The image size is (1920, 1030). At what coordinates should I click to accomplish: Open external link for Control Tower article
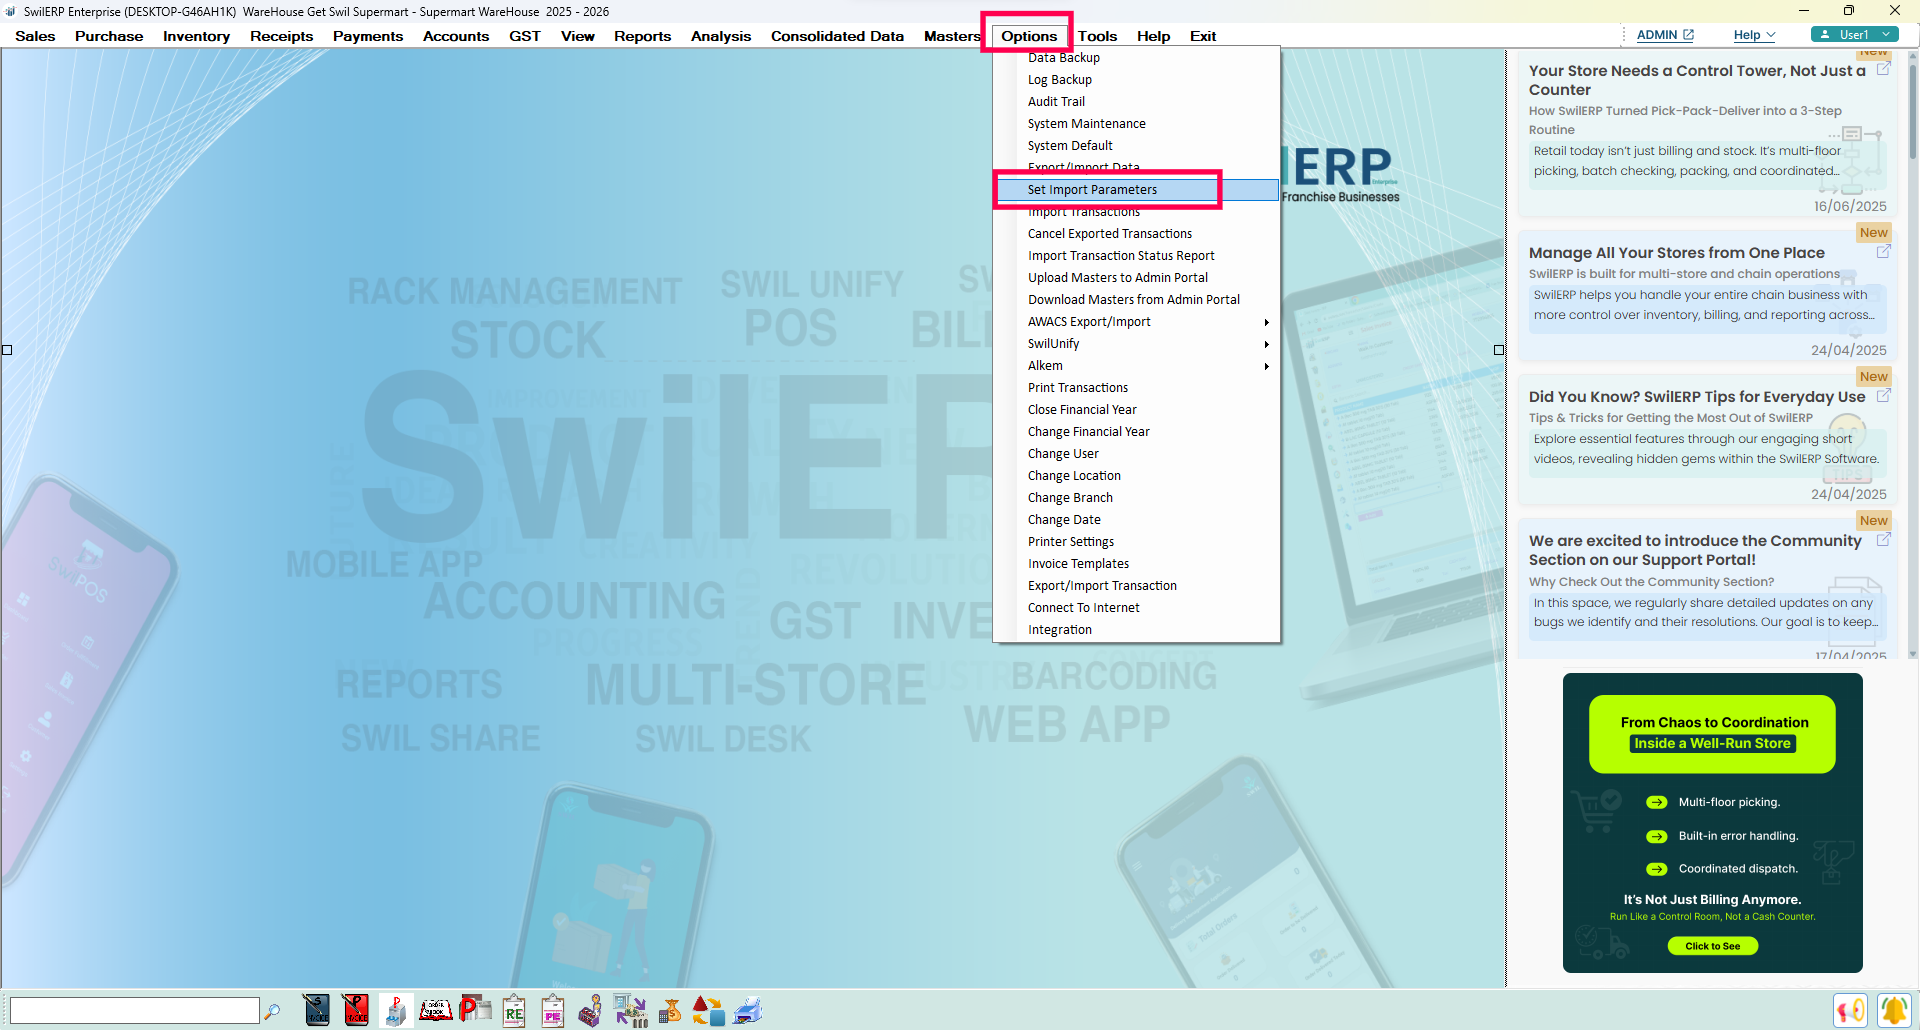(x=1883, y=70)
